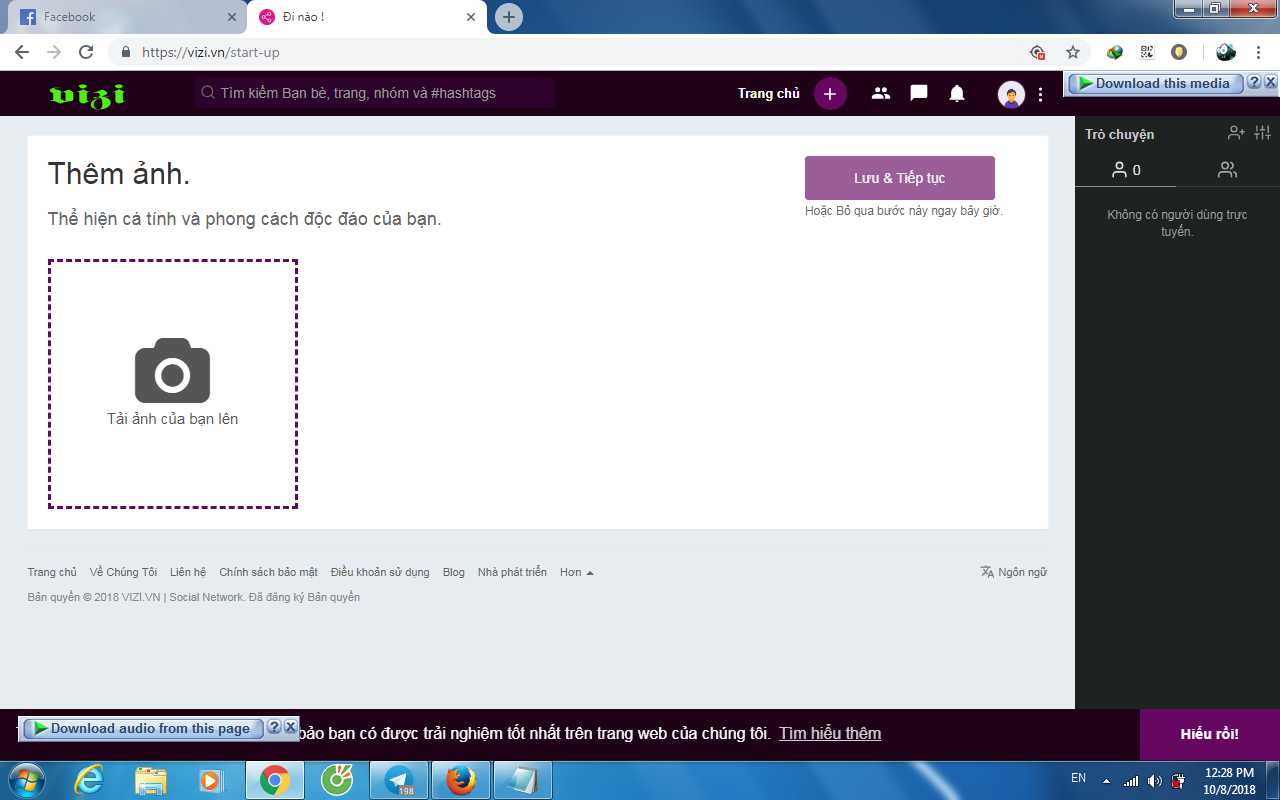This screenshot has height=800, width=1280.
Task: Open the friends icon in header
Action: 880,93
